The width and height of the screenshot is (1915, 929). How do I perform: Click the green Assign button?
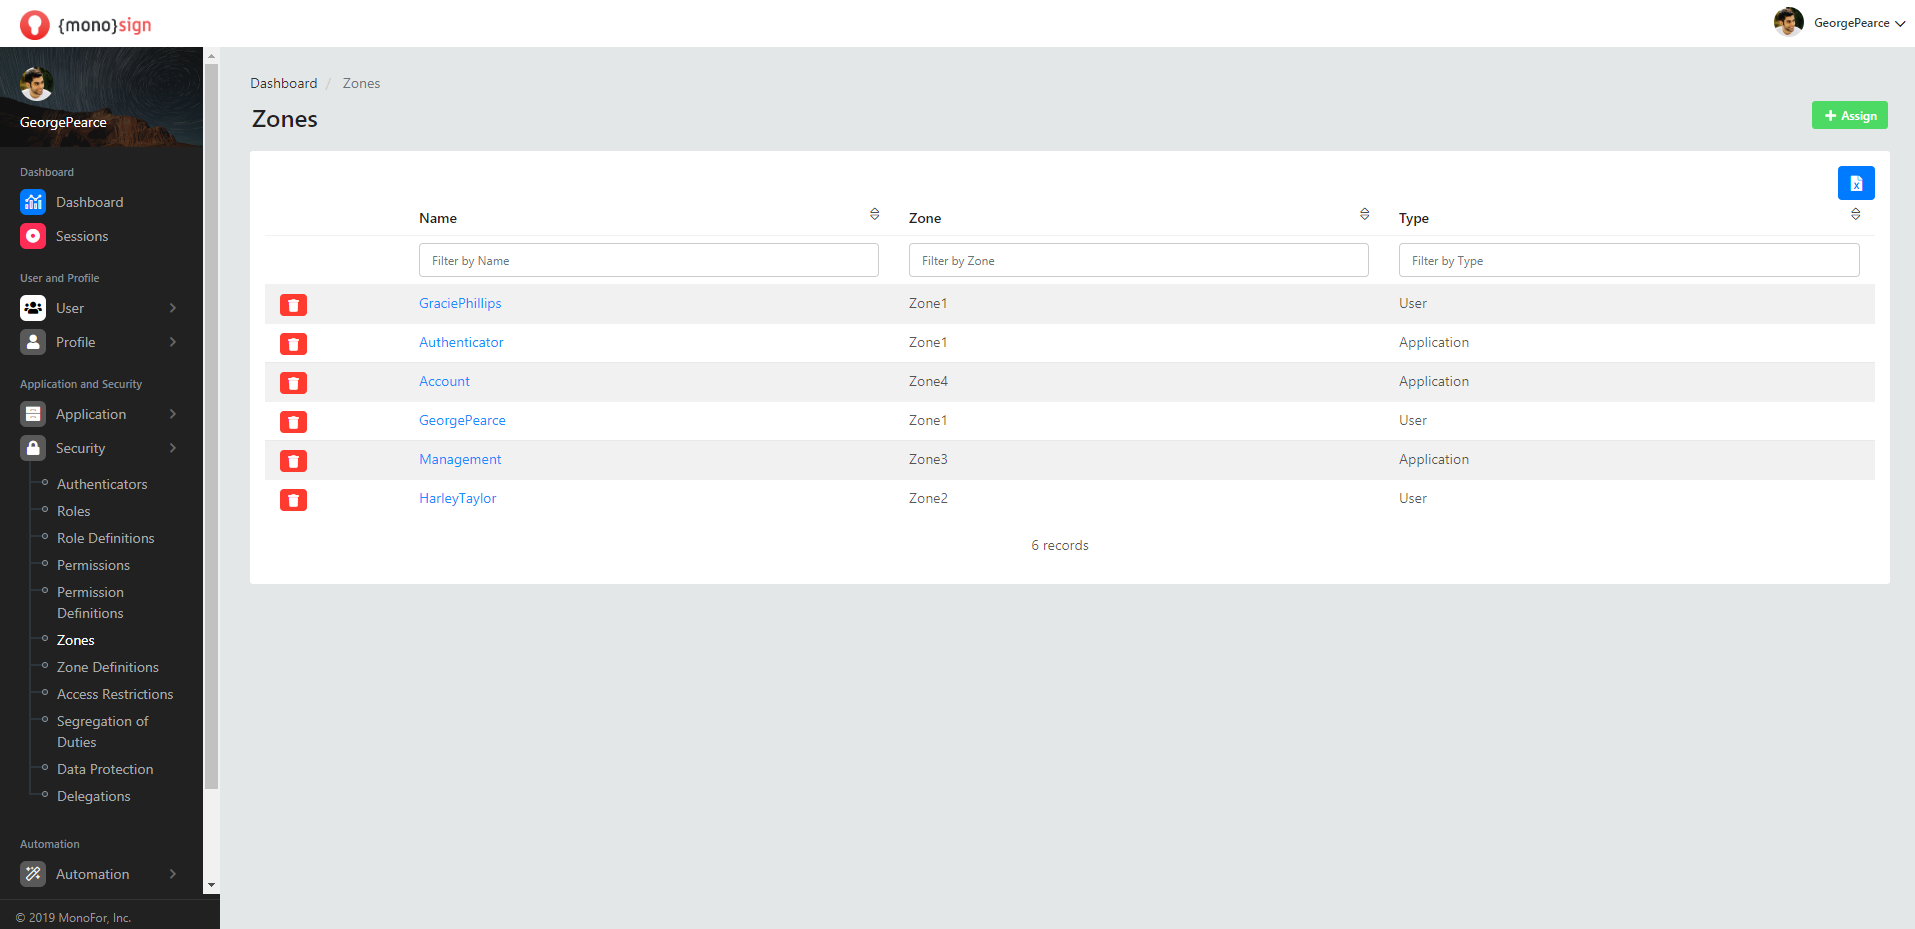[1849, 116]
